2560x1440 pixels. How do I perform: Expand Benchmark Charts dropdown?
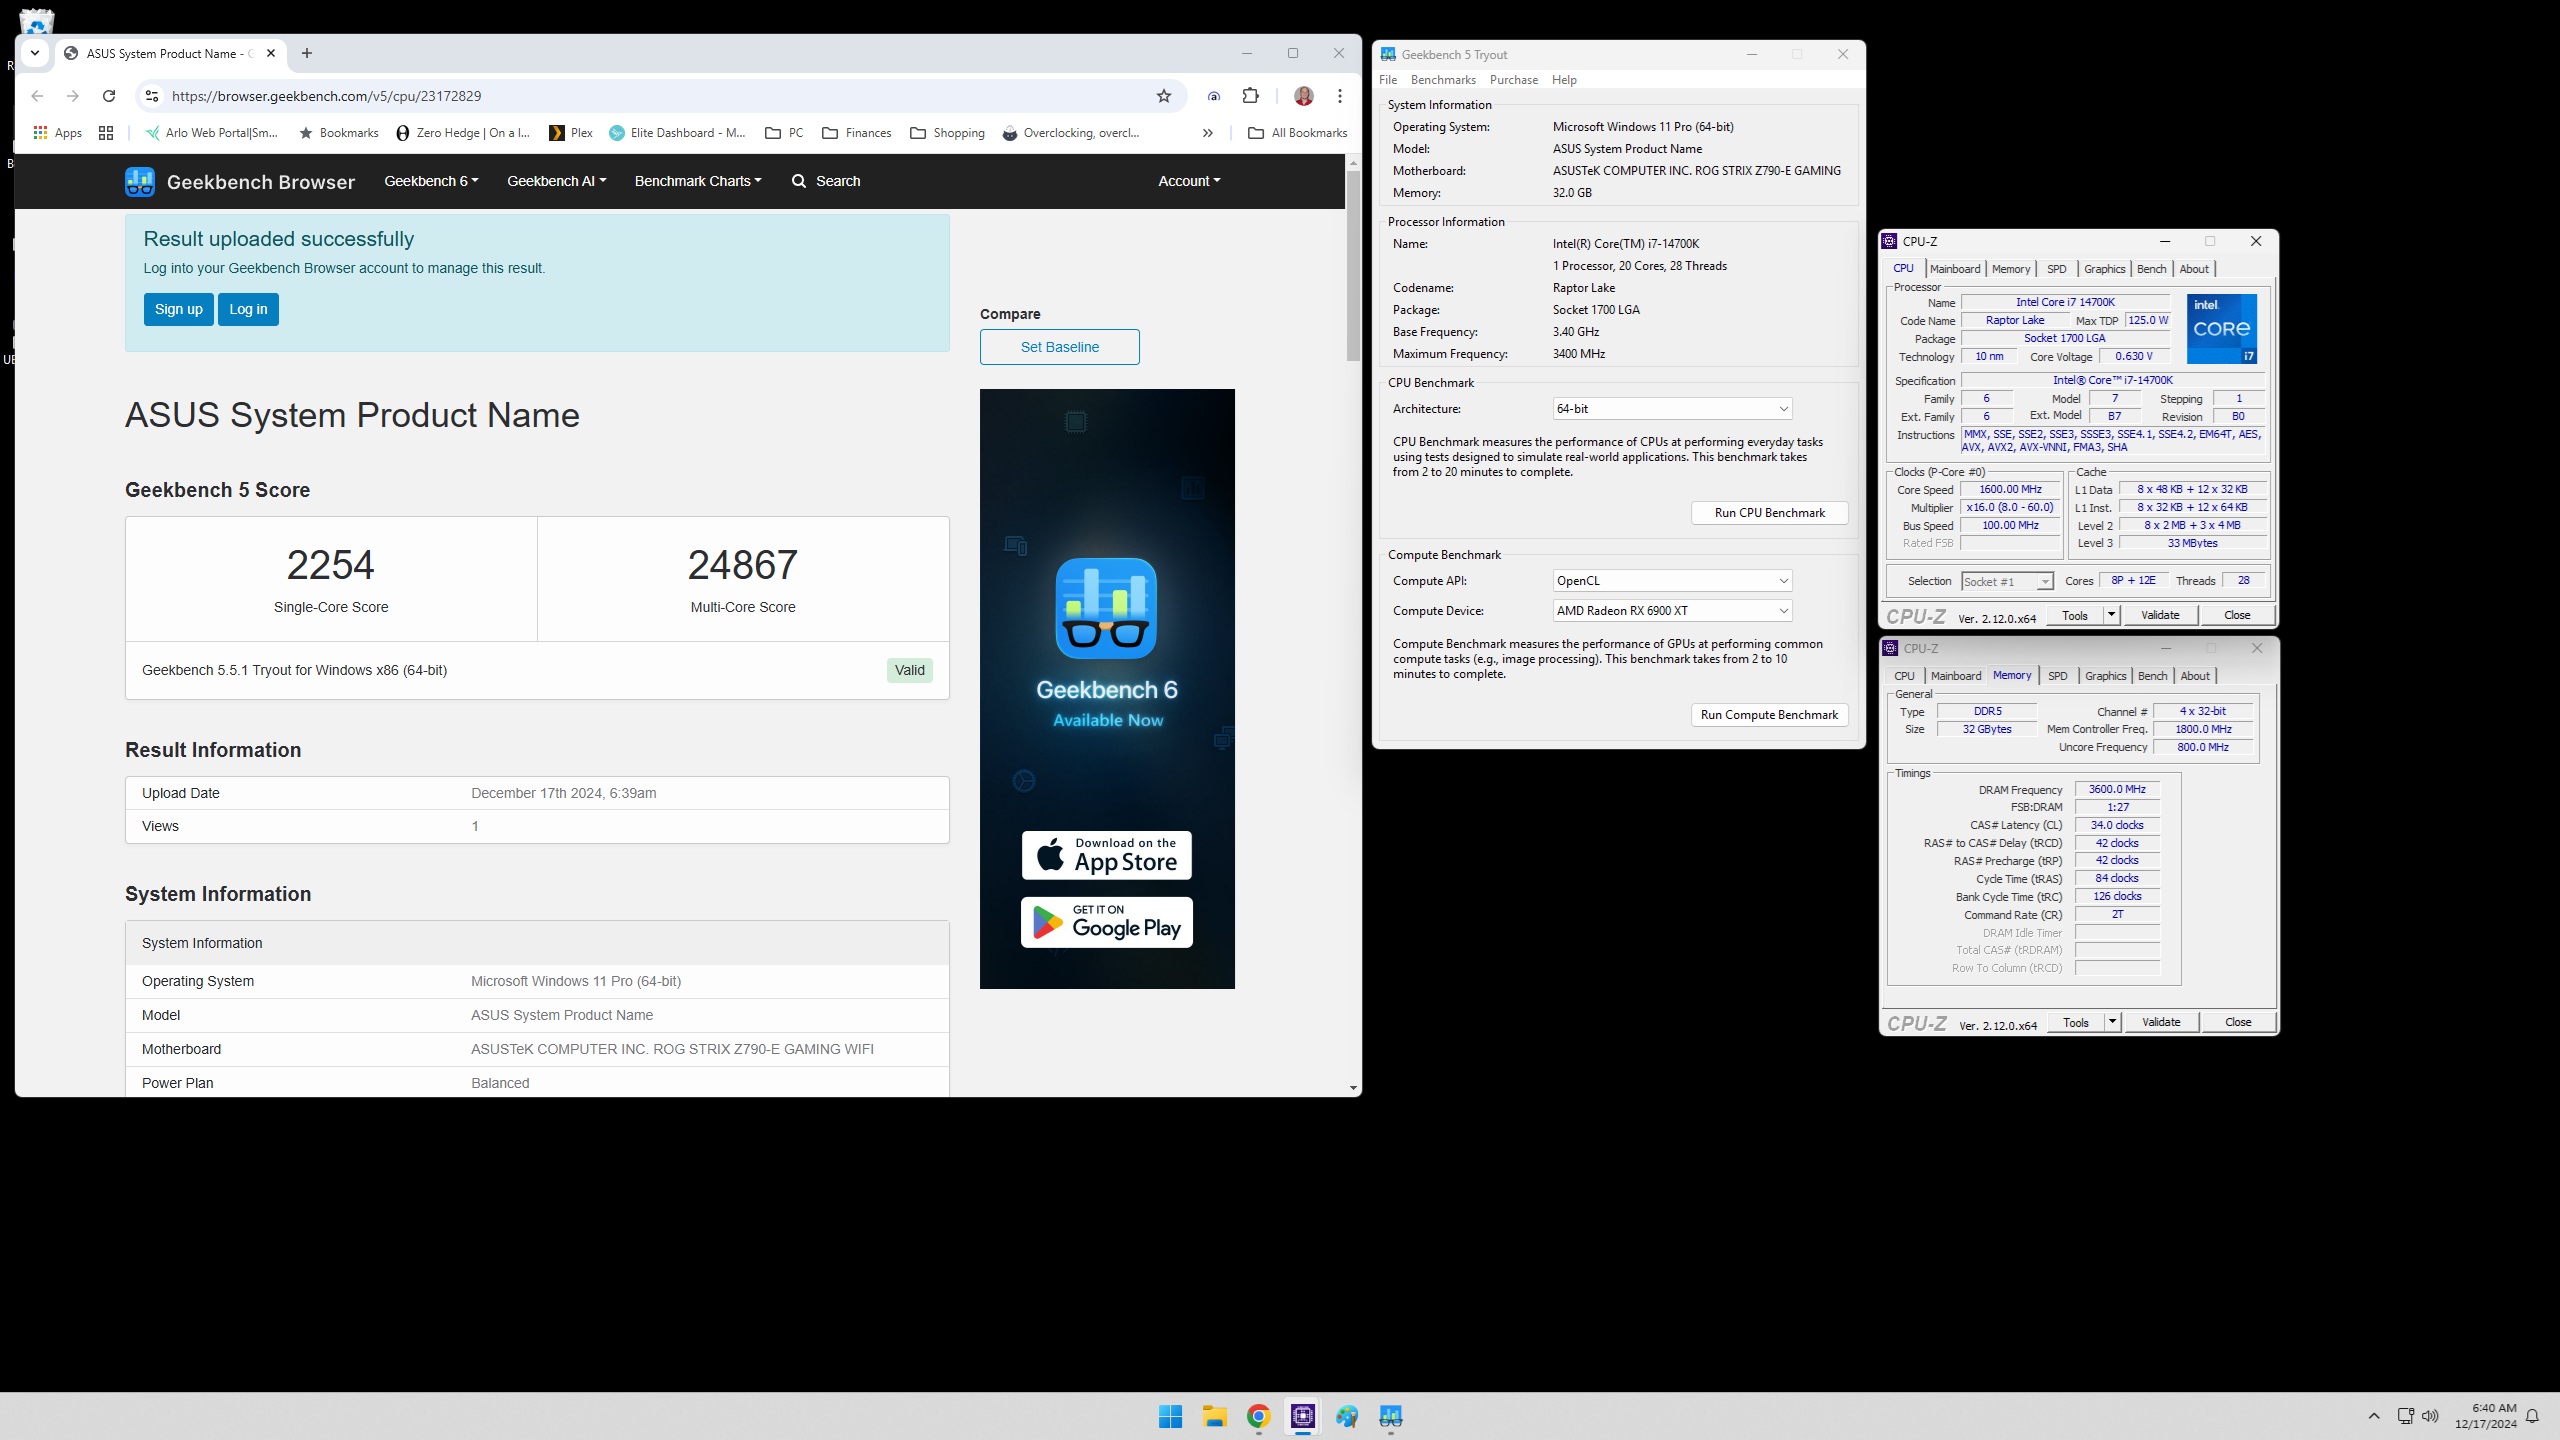tap(698, 181)
